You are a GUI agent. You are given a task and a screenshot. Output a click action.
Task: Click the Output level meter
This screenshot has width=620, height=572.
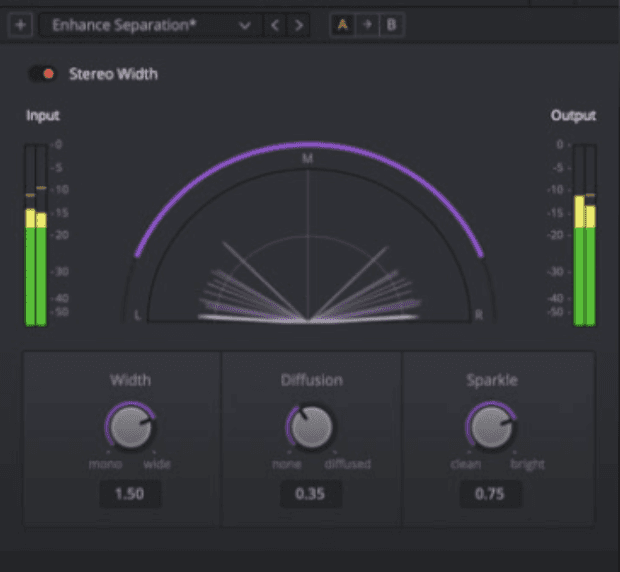click(x=585, y=235)
